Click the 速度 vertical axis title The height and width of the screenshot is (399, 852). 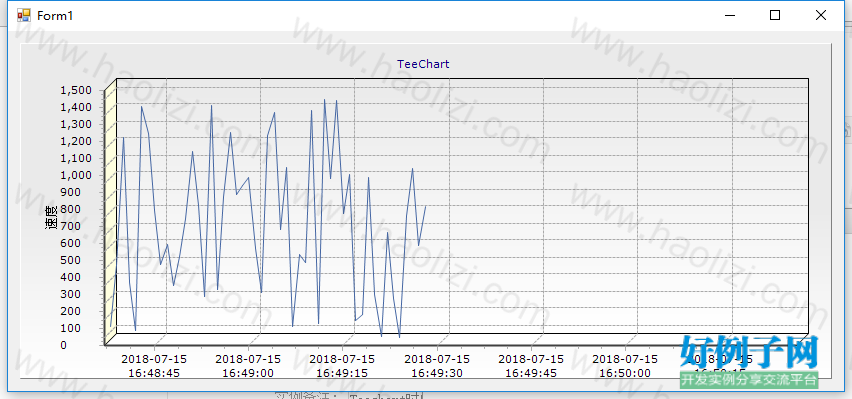[51, 217]
